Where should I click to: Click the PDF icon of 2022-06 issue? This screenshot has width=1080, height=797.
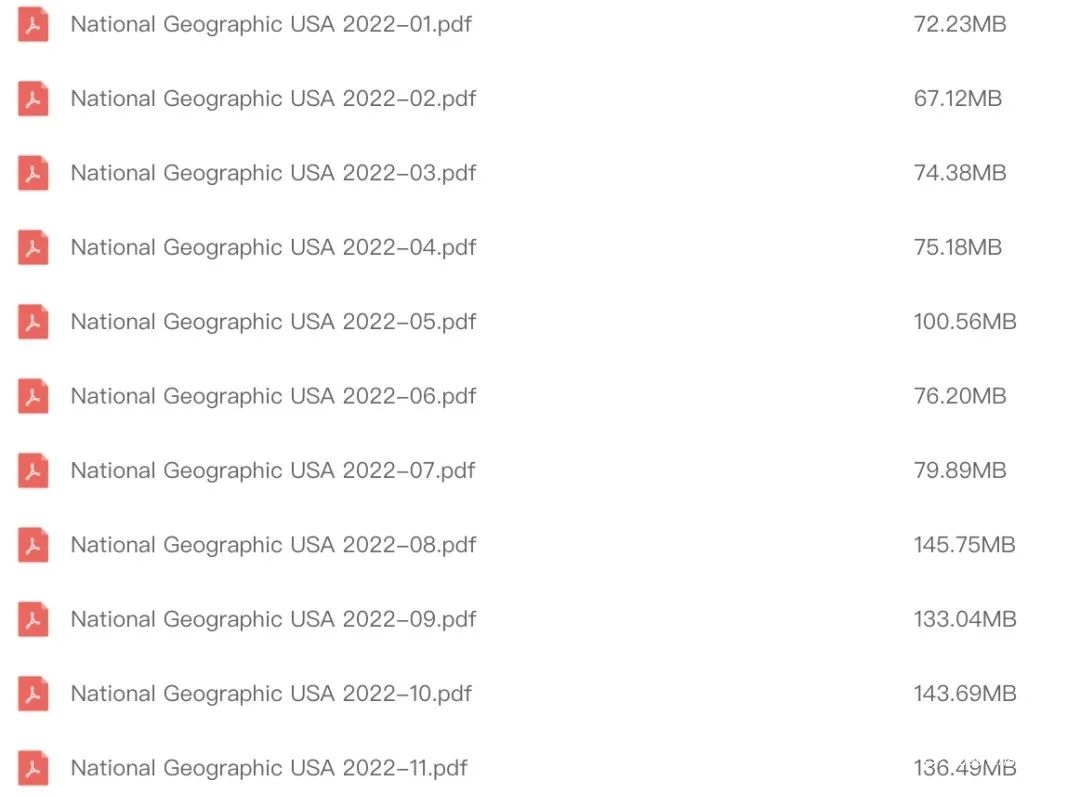34,396
